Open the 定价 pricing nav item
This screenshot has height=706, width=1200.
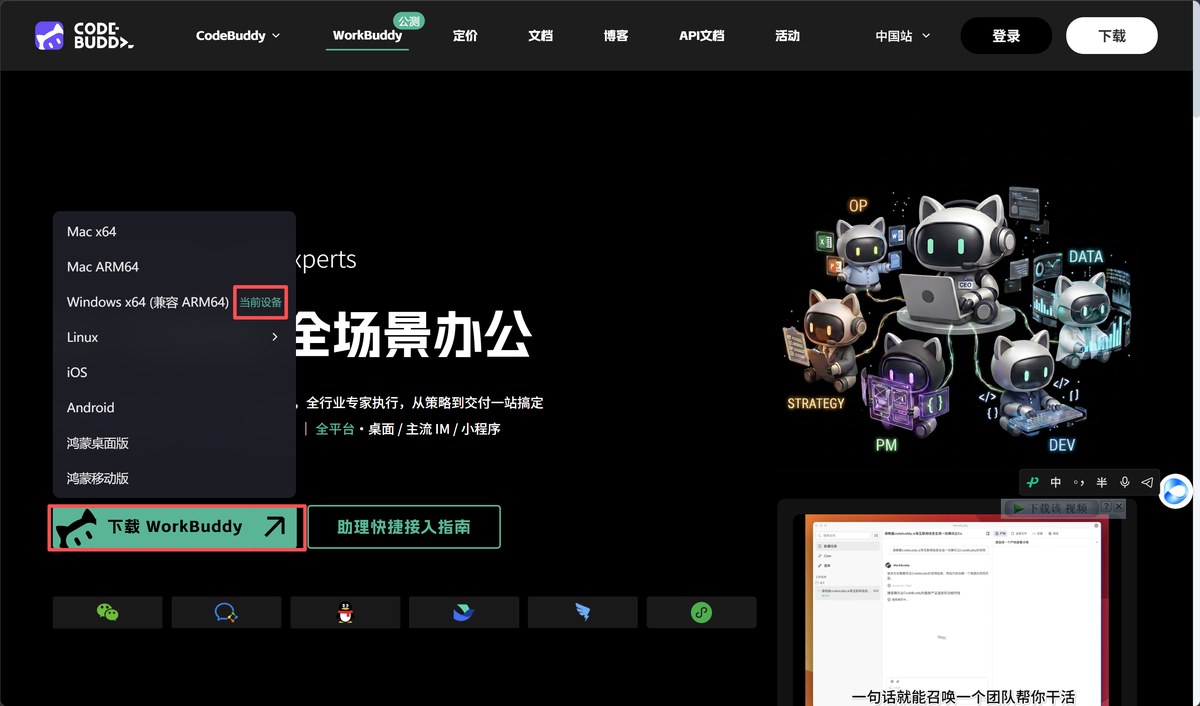pos(465,35)
